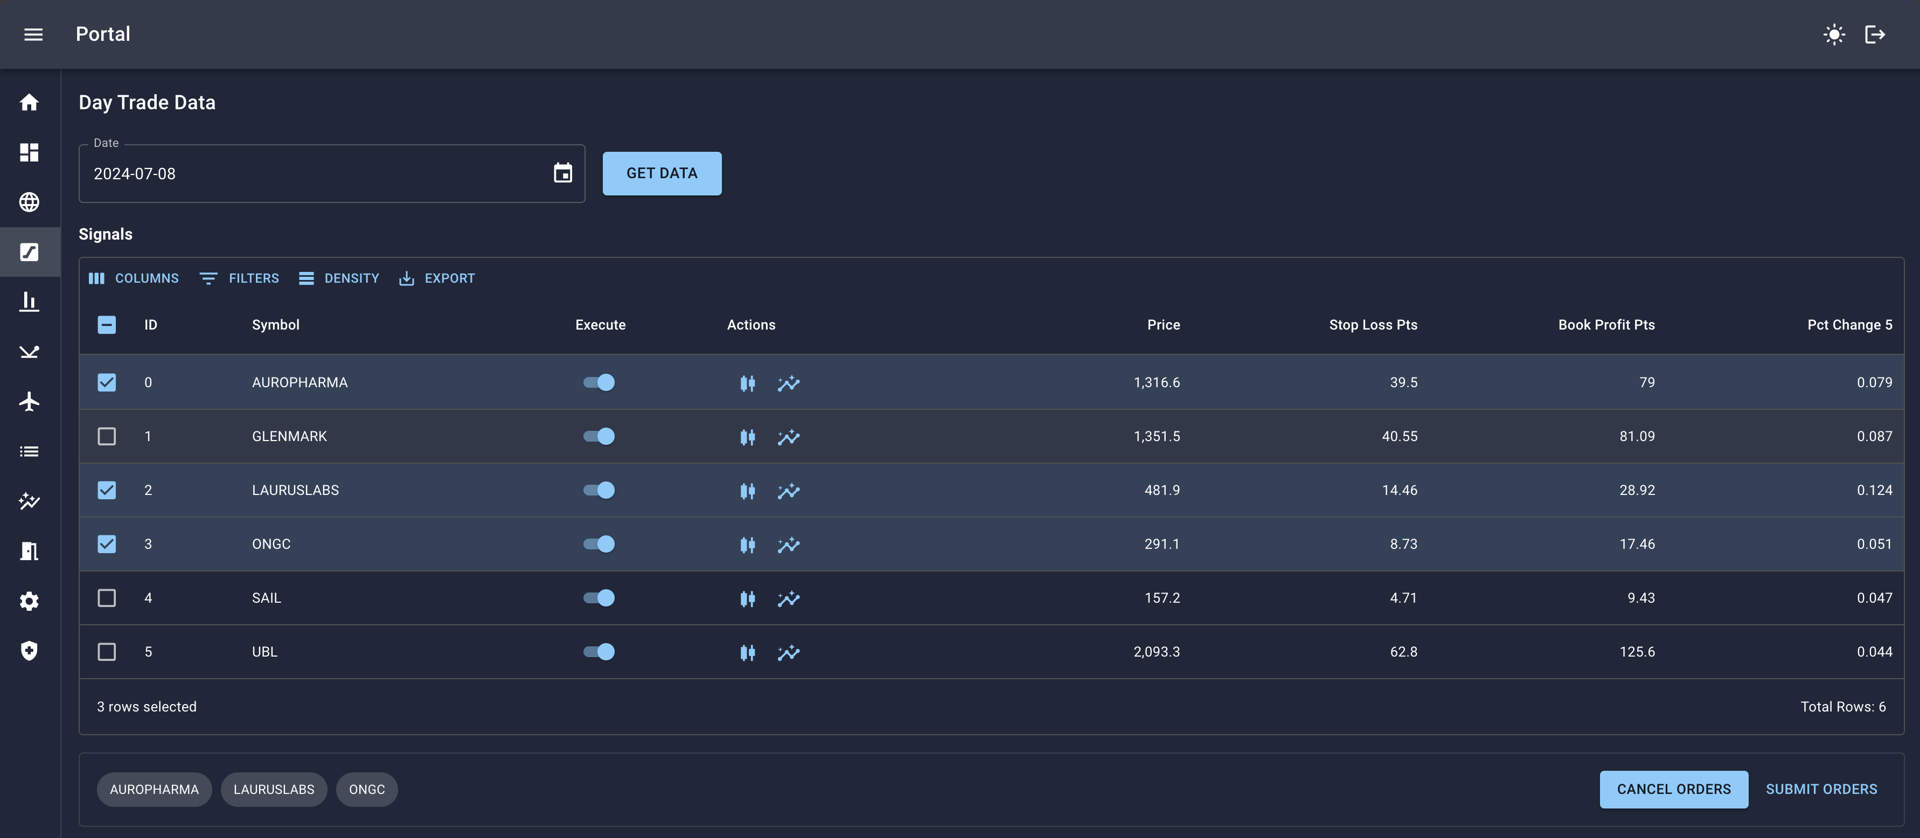The width and height of the screenshot is (1920, 838).
Task: Open candlestick chart for LAURUSLABS
Action: (x=747, y=491)
